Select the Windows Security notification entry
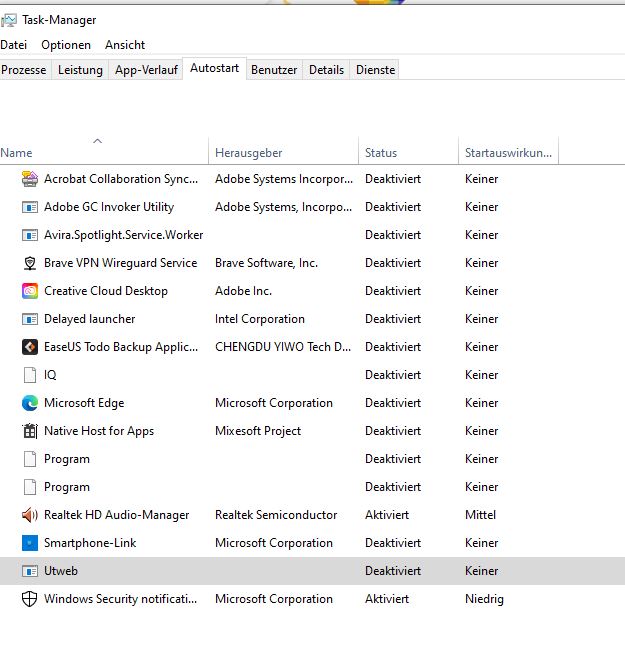Screen dimensions: 625x657 tap(120, 599)
